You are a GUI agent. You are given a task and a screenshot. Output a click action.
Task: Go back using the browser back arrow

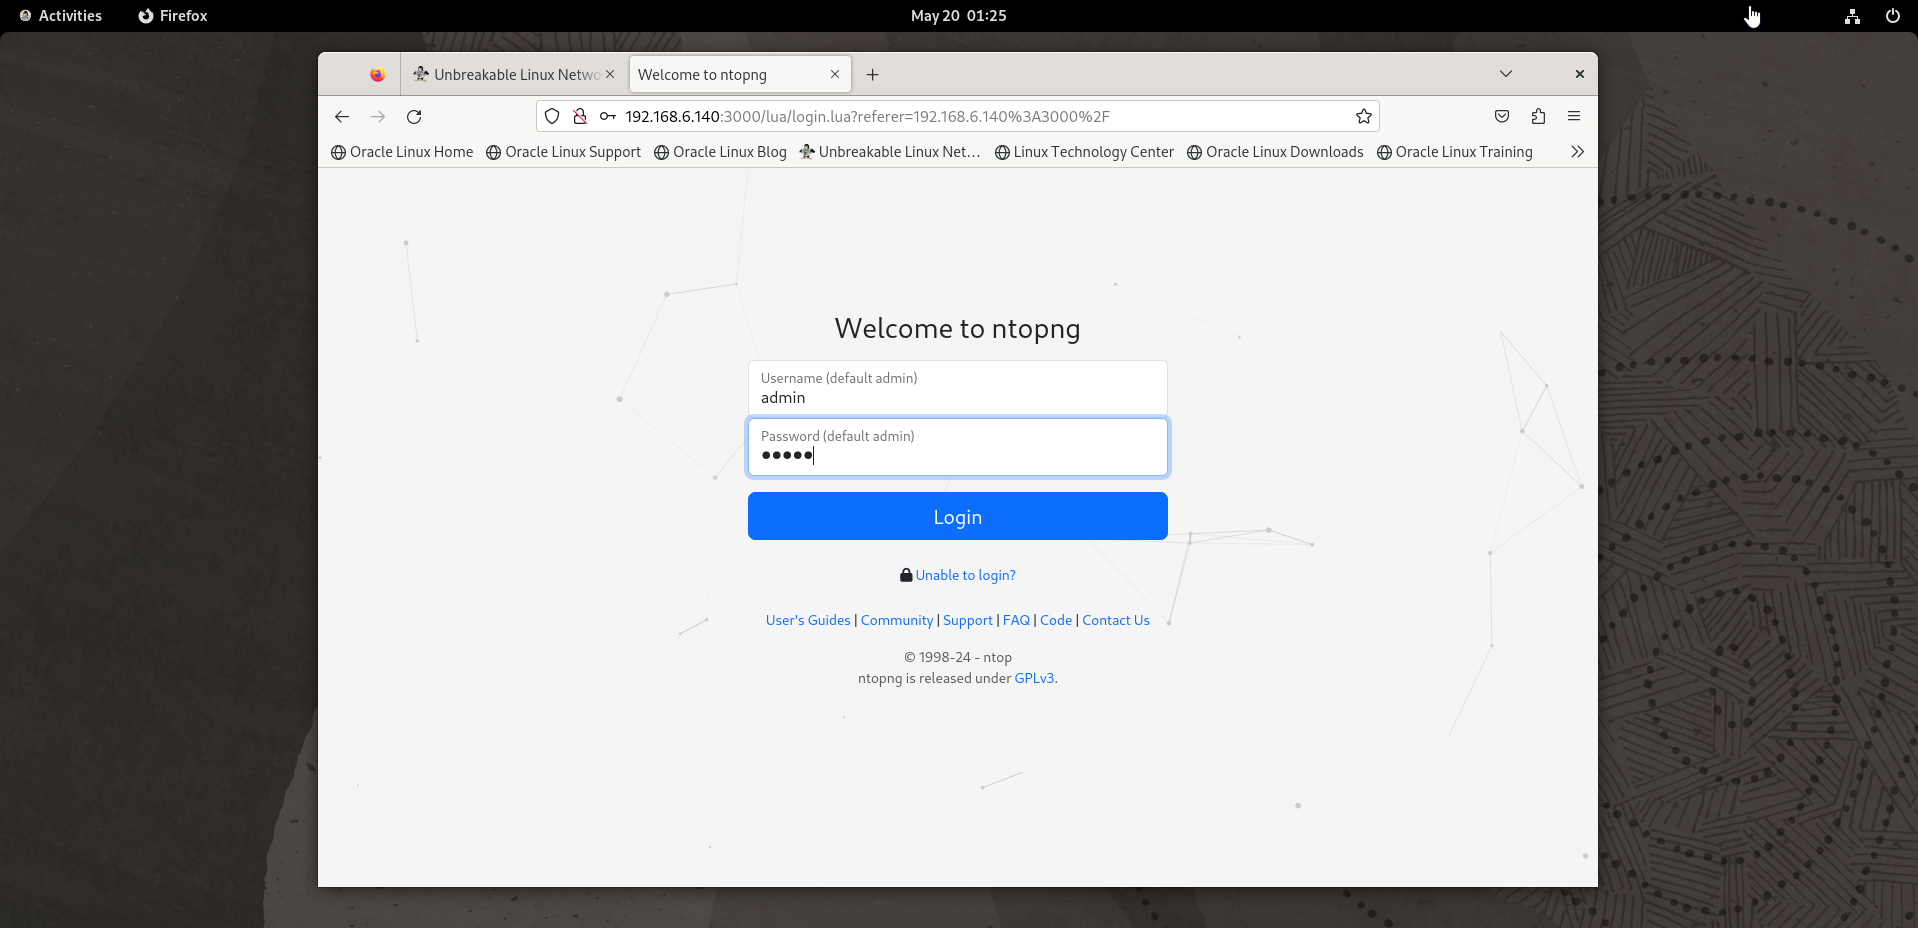(342, 117)
